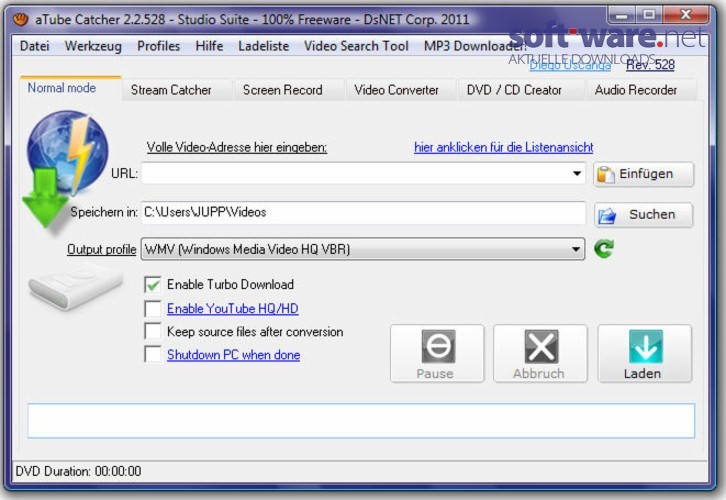Viewport: 726px width, 500px height.
Task: Click the Pause button
Action: 437,353
